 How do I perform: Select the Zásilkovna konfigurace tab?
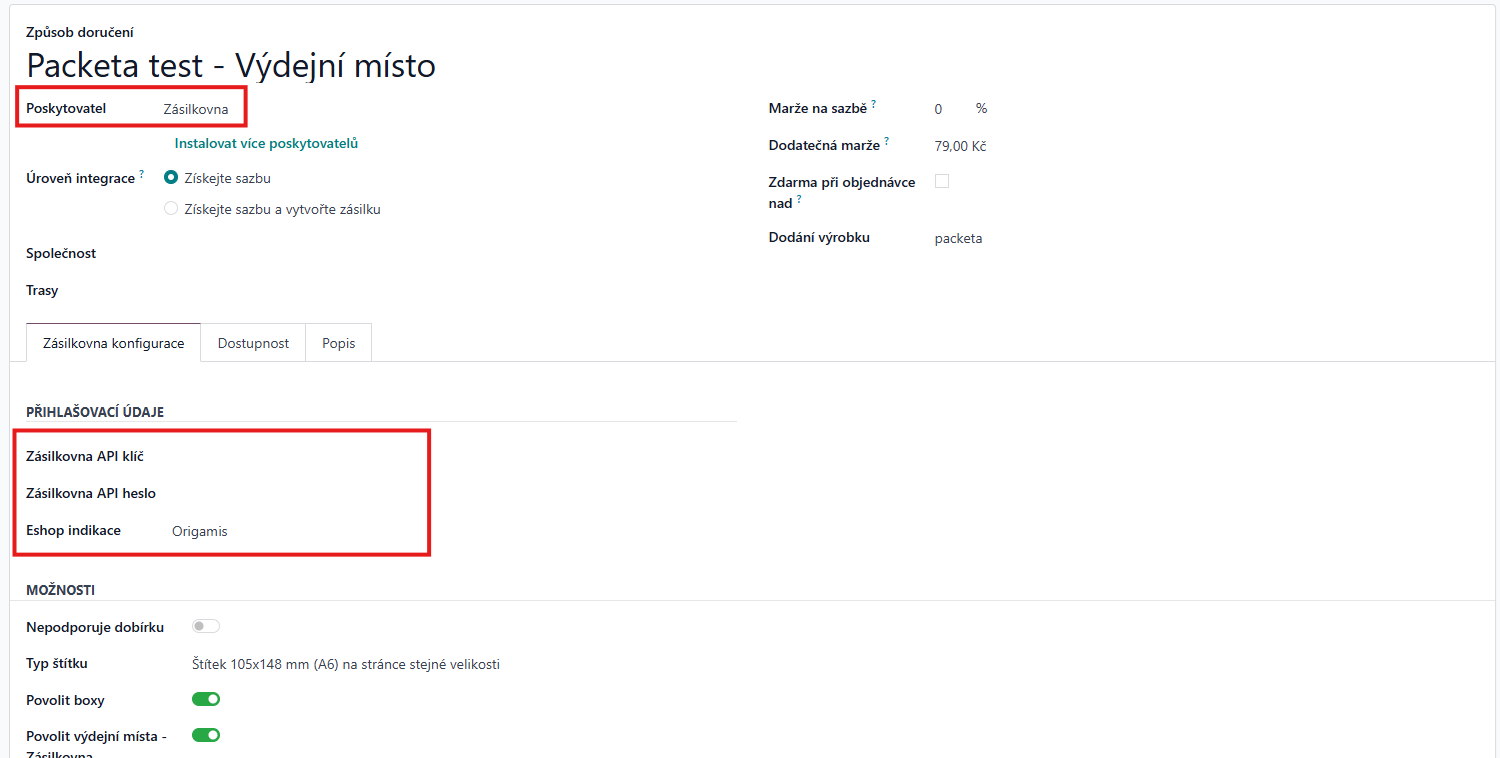[113, 343]
